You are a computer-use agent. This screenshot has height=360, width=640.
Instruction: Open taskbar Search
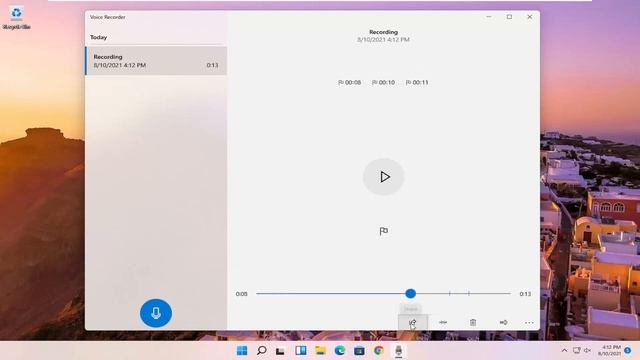(262, 351)
